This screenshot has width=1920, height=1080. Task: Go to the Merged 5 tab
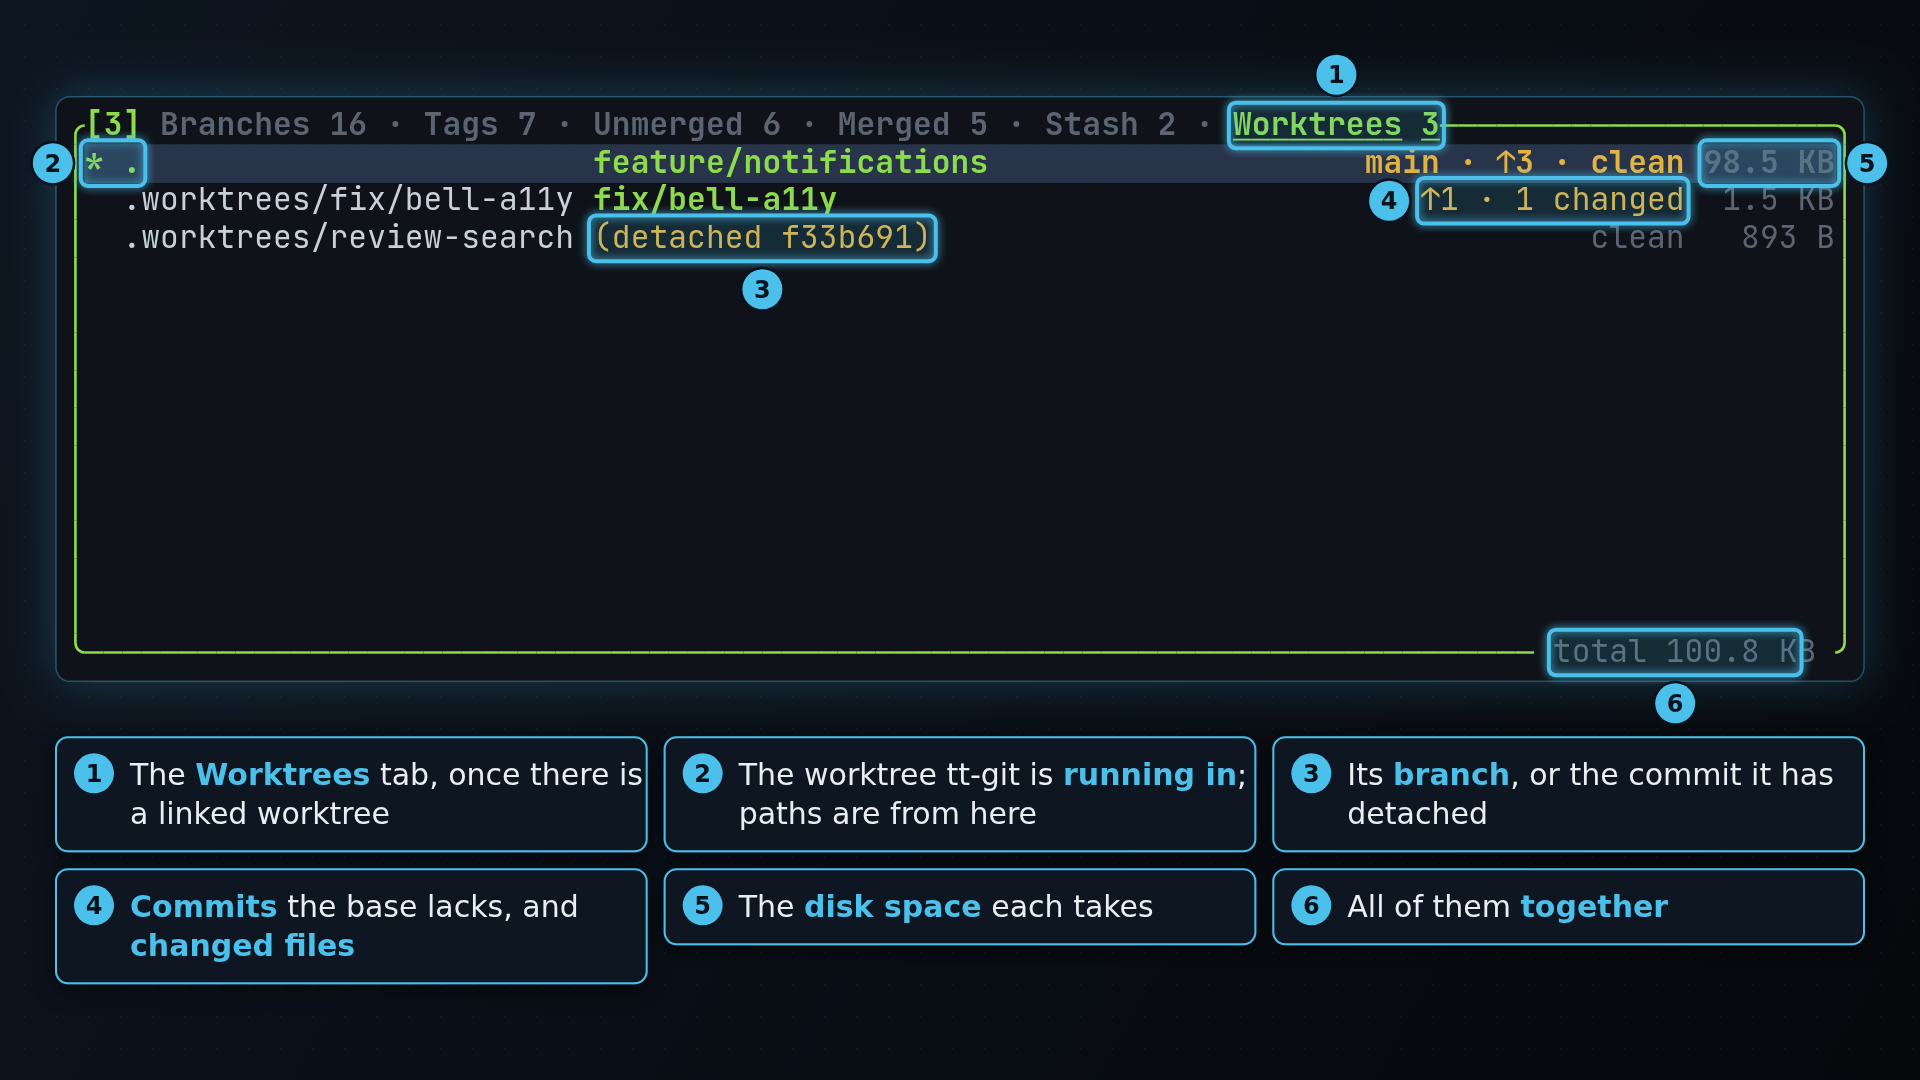tap(912, 125)
